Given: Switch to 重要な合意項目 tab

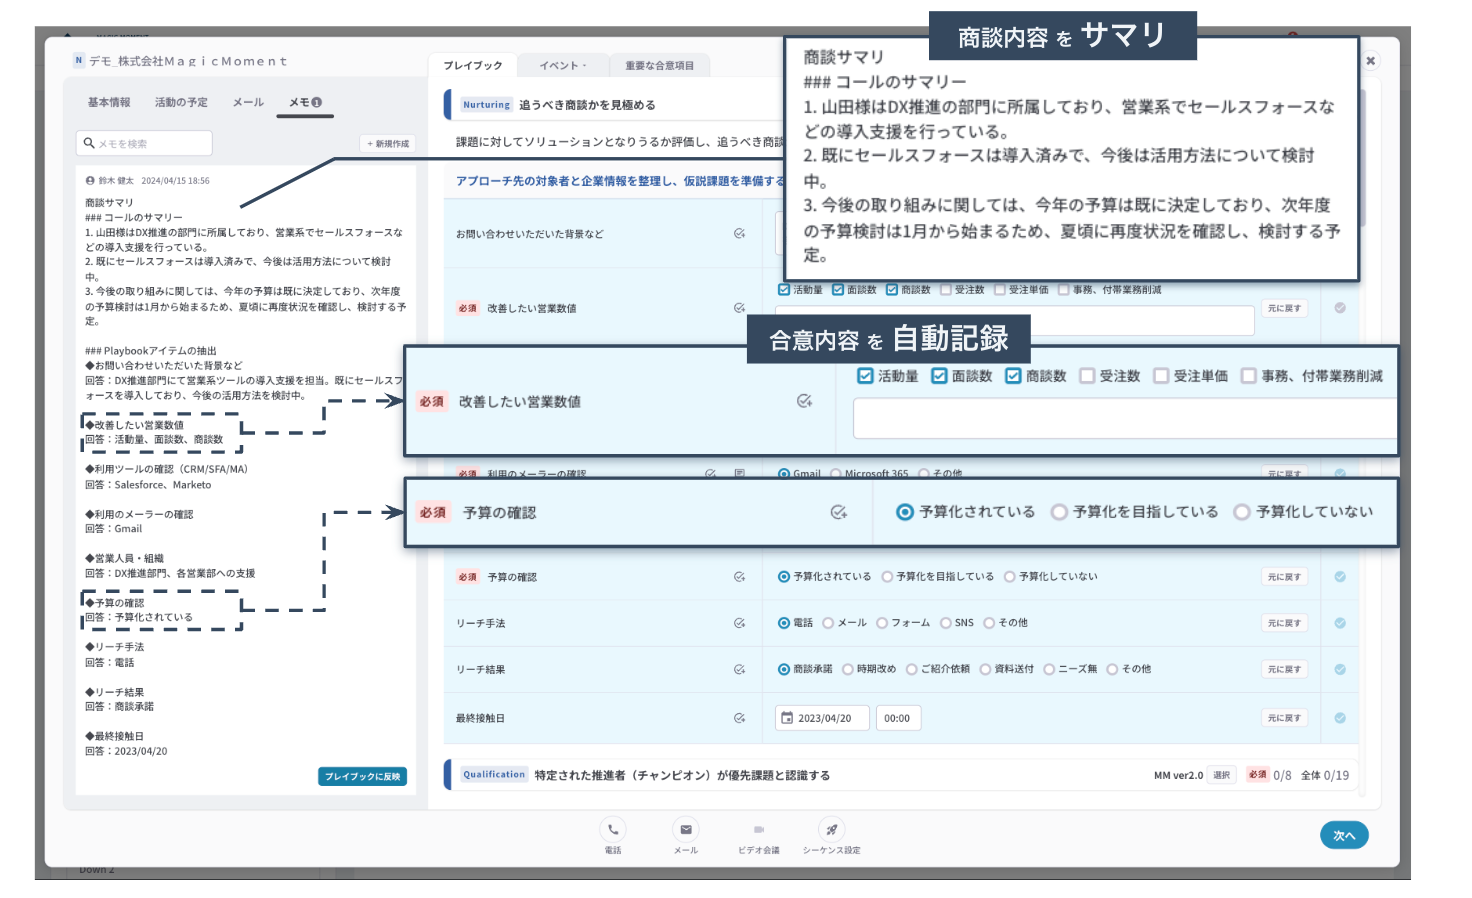Looking at the screenshot, I should [659, 65].
